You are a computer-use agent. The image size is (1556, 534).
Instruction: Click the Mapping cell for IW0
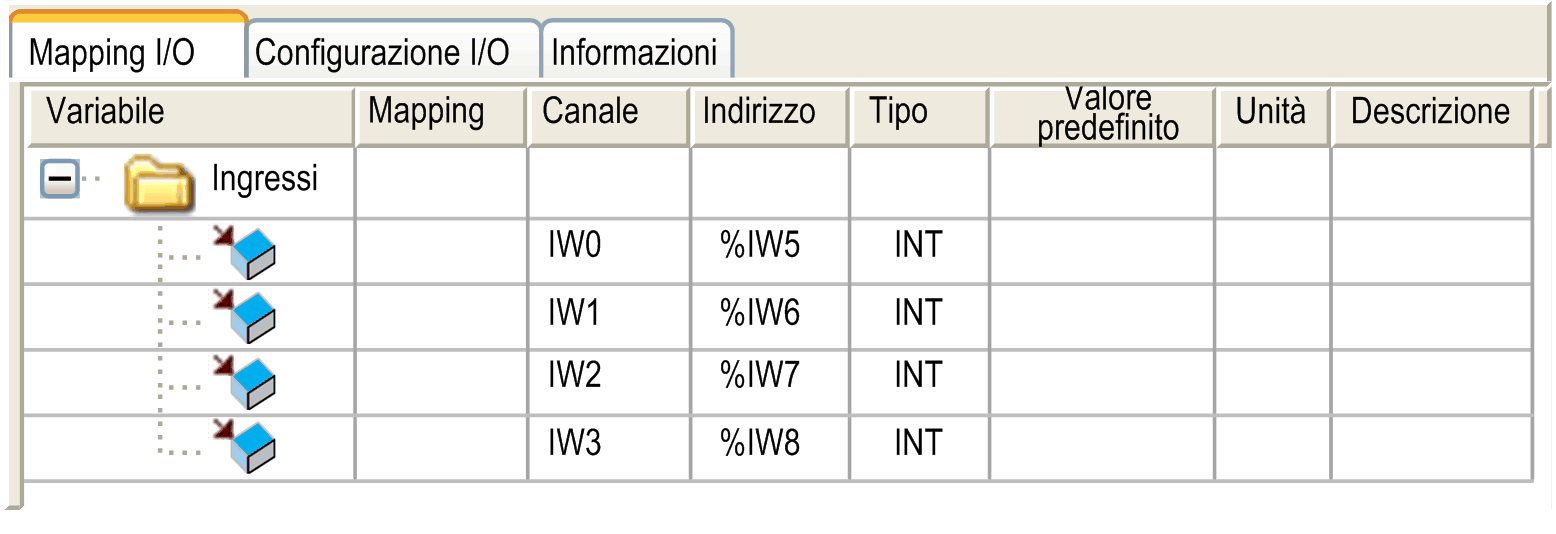pyautogui.click(x=441, y=251)
